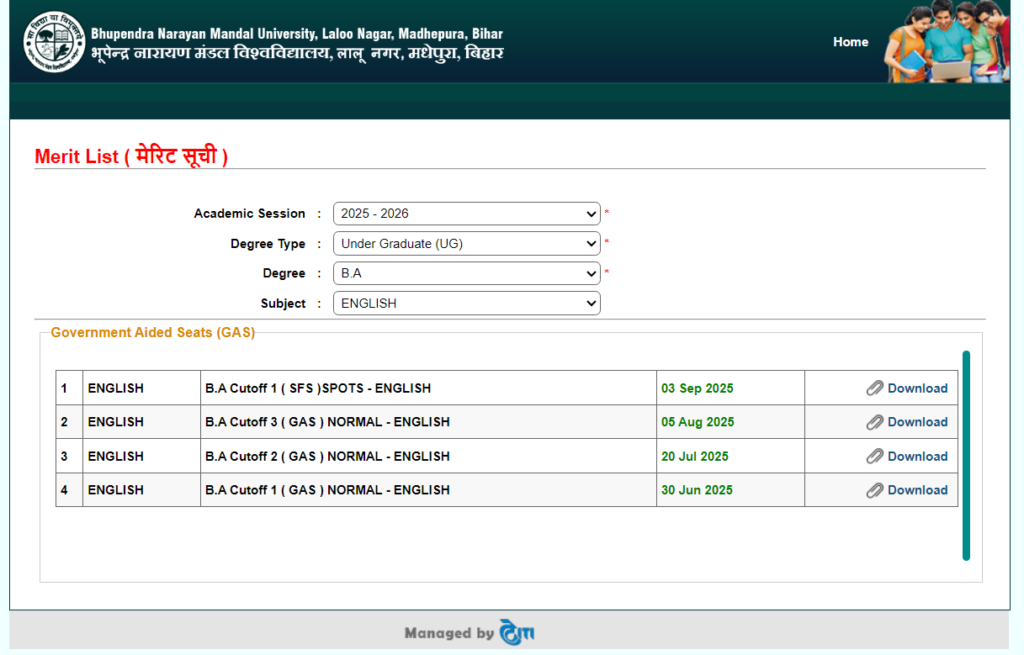1024x655 pixels.
Task: Select text B.A Cutoff 1 ( GAS ) NORMAL - ENGLISH
Action: [327, 490]
